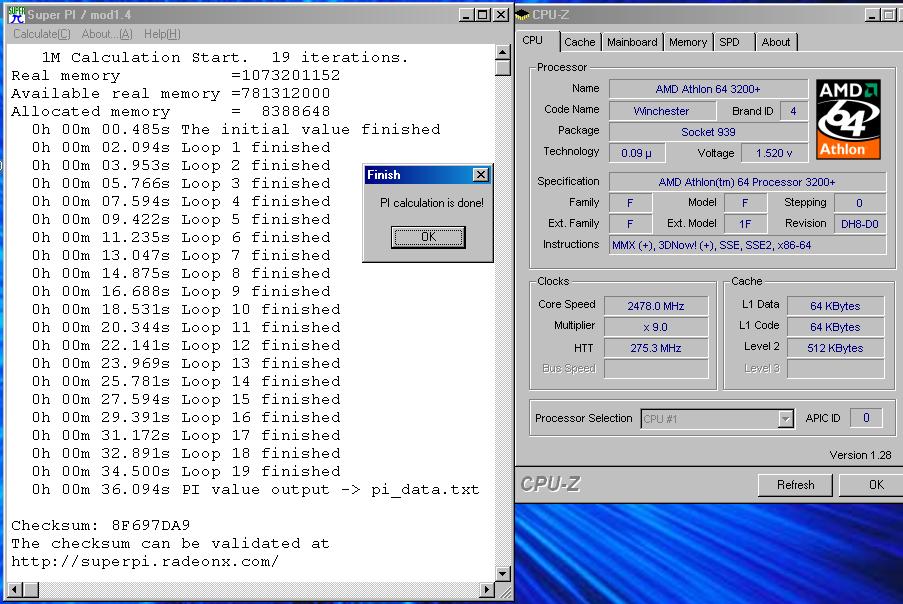Click the processor Name field 'AMD Athlon 64 3200+'
Viewport: 903px width, 604px height.
pyautogui.click(x=708, y=89)
